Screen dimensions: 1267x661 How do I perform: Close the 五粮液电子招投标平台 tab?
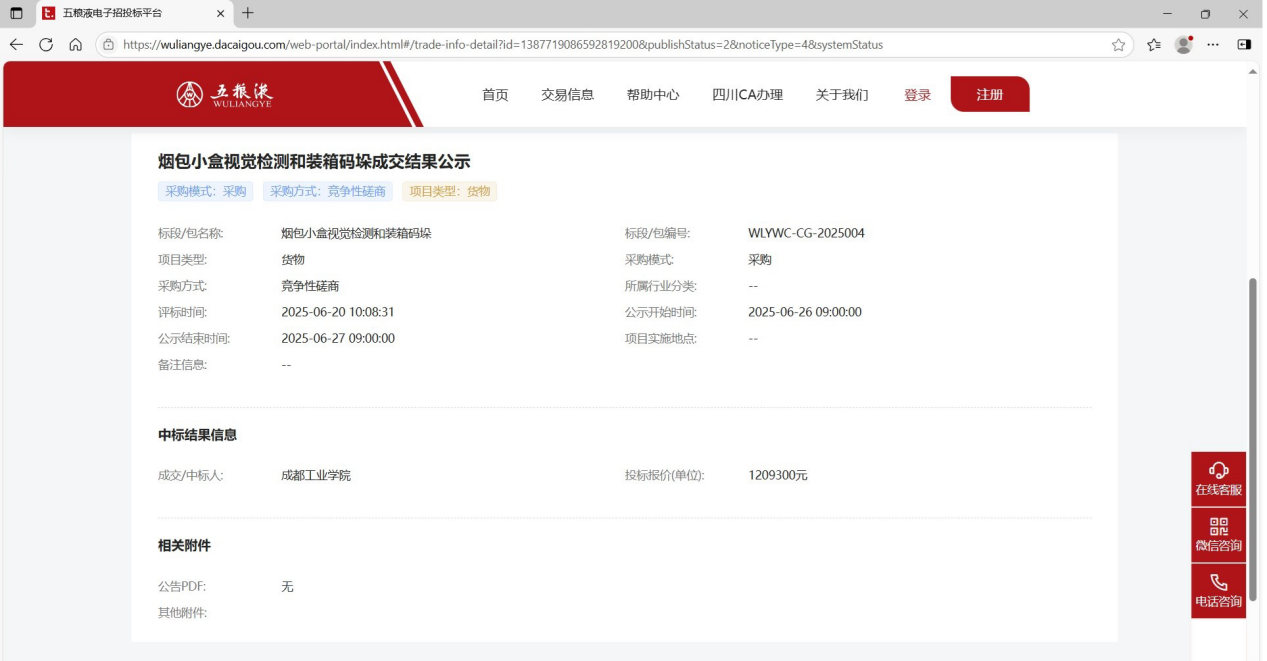click(221, 14)
